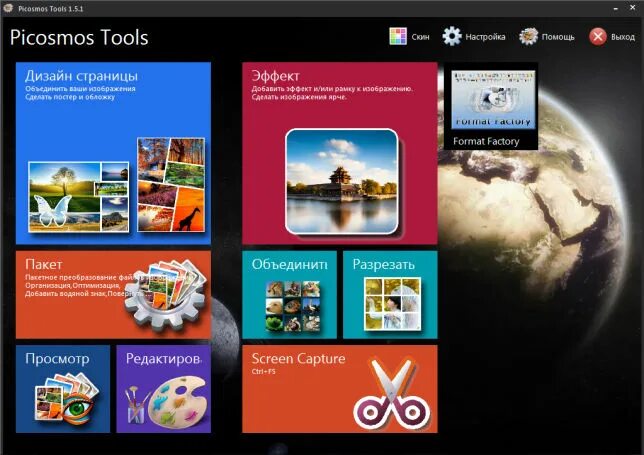
Task: Open the Дизайн страницы tile heading
Action: click(x=81, y=76)
